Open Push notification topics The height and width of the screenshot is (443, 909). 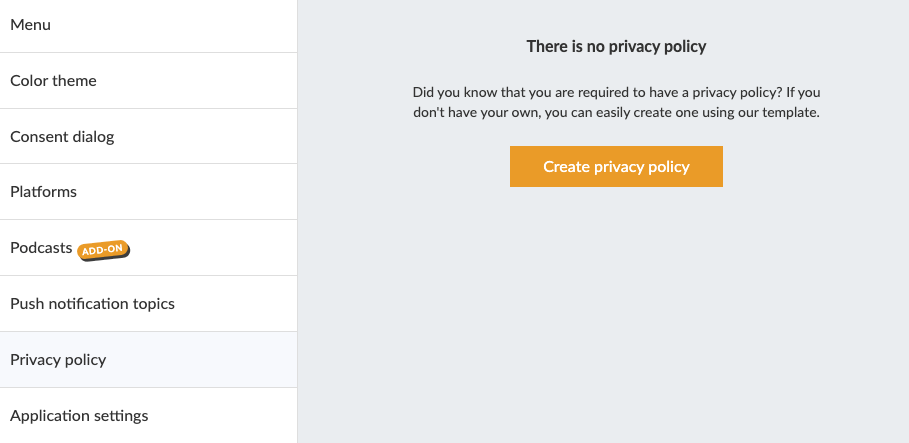[92, 304]
